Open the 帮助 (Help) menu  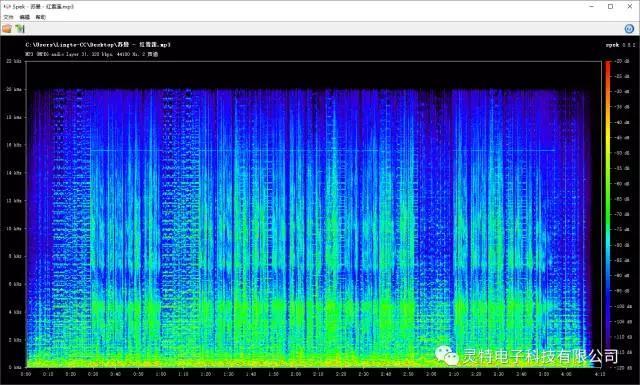[x=40, y=17]
